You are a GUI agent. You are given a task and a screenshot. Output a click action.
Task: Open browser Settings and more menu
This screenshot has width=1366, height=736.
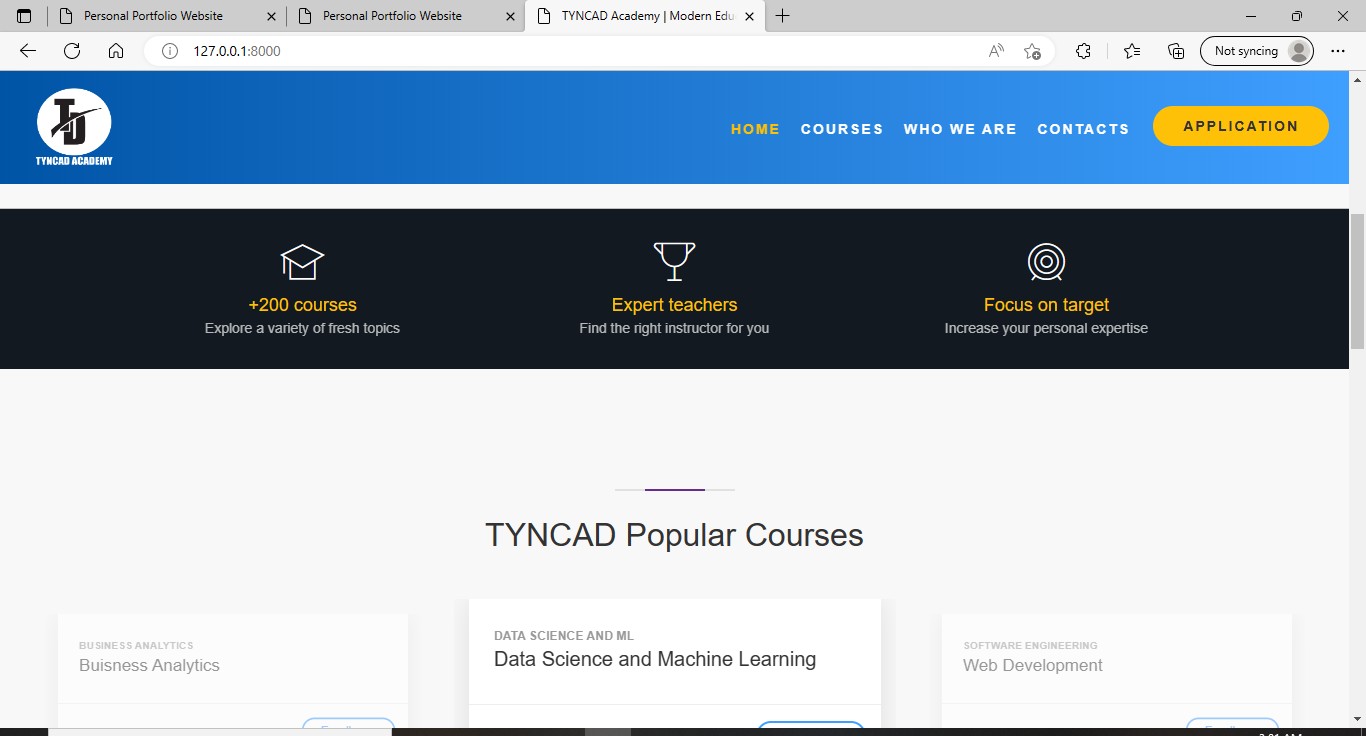point(1338,51)
